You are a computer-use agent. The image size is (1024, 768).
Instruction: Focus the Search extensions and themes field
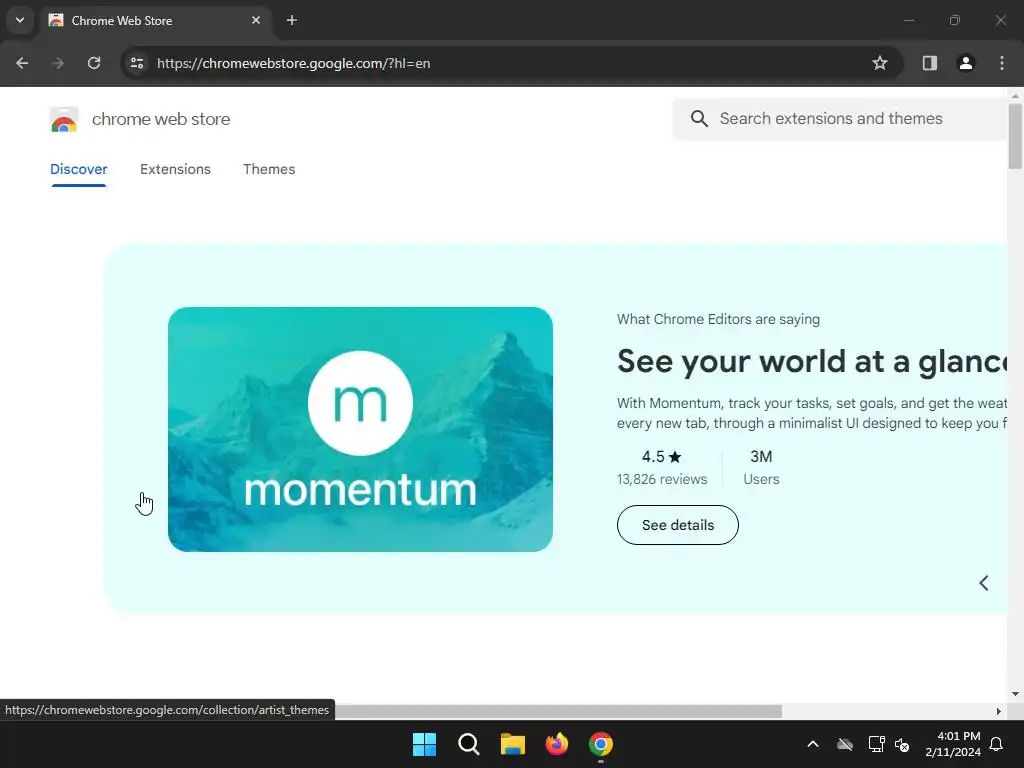click(x=840, y=119)
